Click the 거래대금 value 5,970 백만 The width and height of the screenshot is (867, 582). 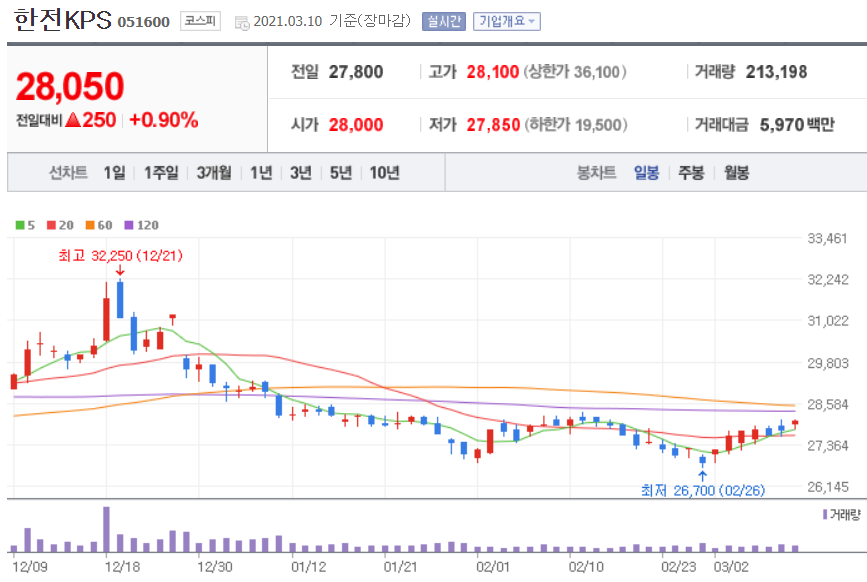[797, 125]
